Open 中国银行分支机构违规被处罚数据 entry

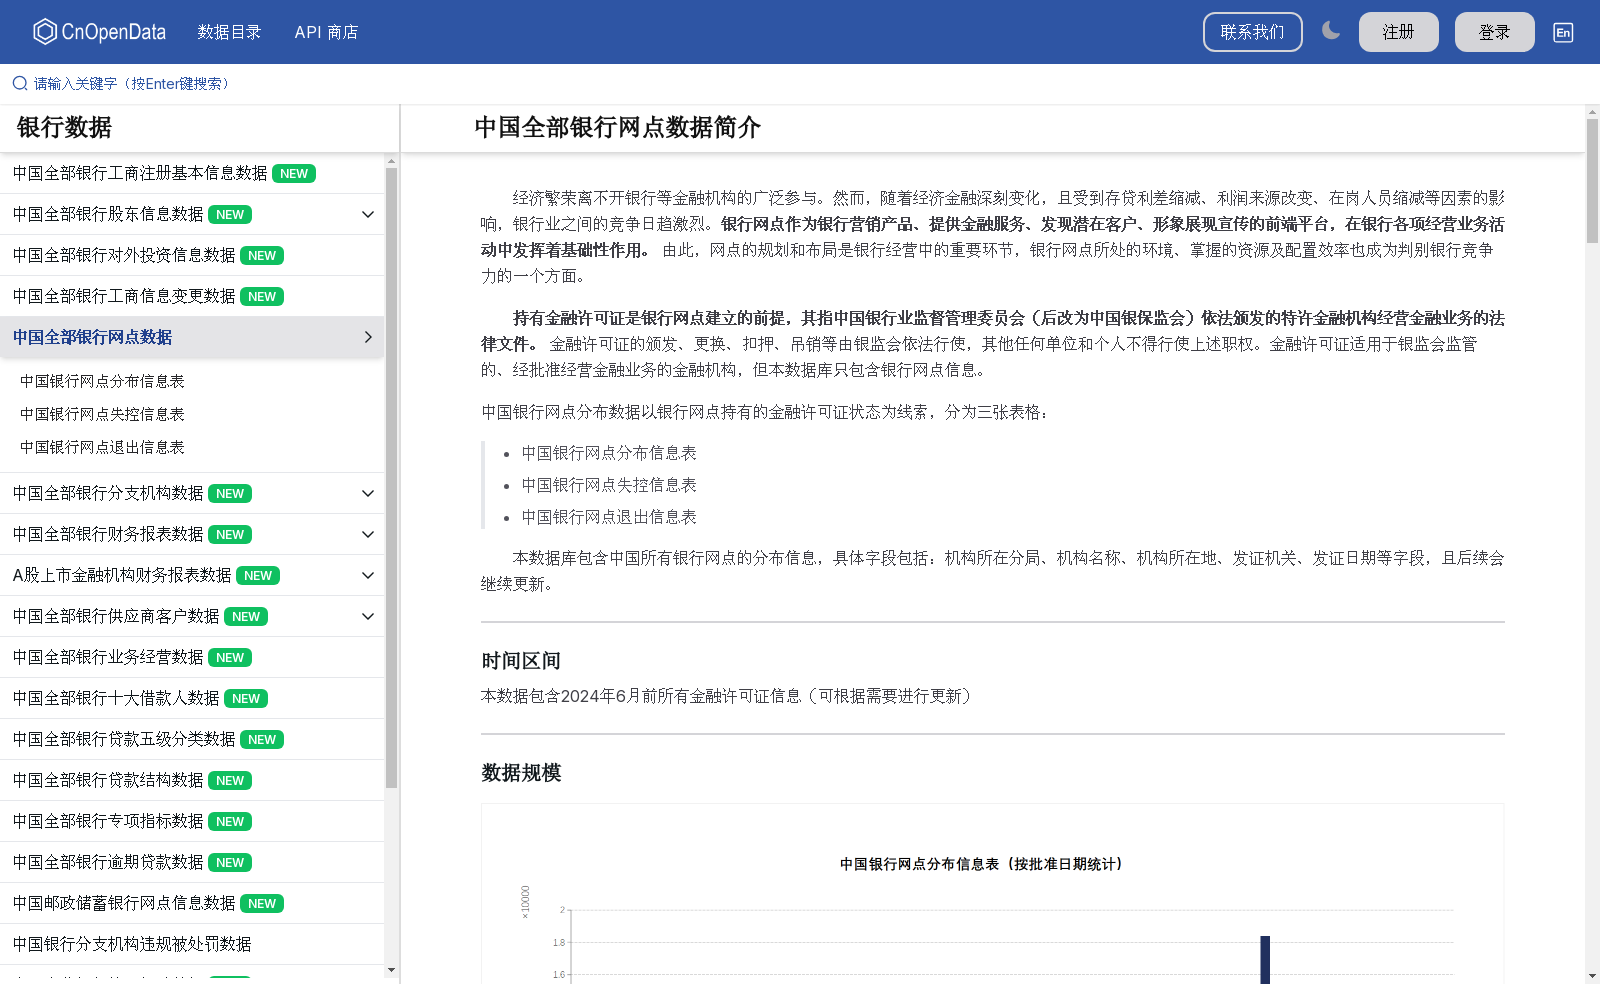132,944
